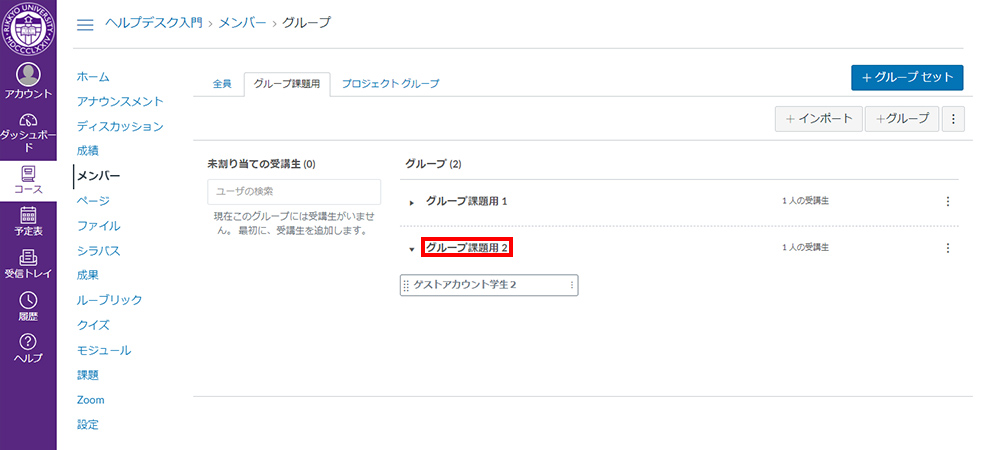Open the ディスカッション course navigation link
This screenshot has height=450, width=1000.
[120, 126]
